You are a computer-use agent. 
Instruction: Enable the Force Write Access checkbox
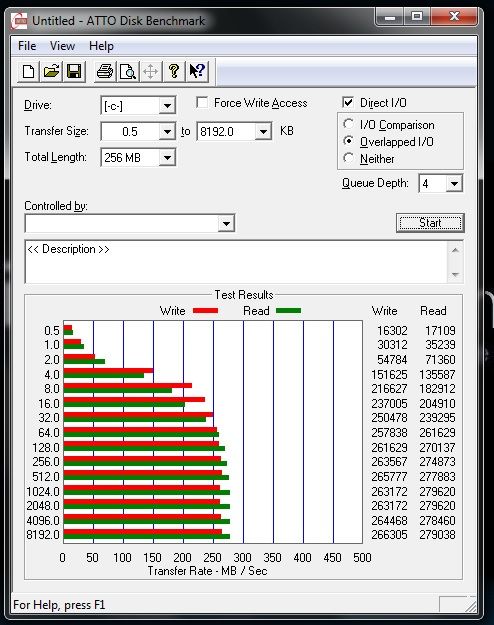tap(202, 102)
